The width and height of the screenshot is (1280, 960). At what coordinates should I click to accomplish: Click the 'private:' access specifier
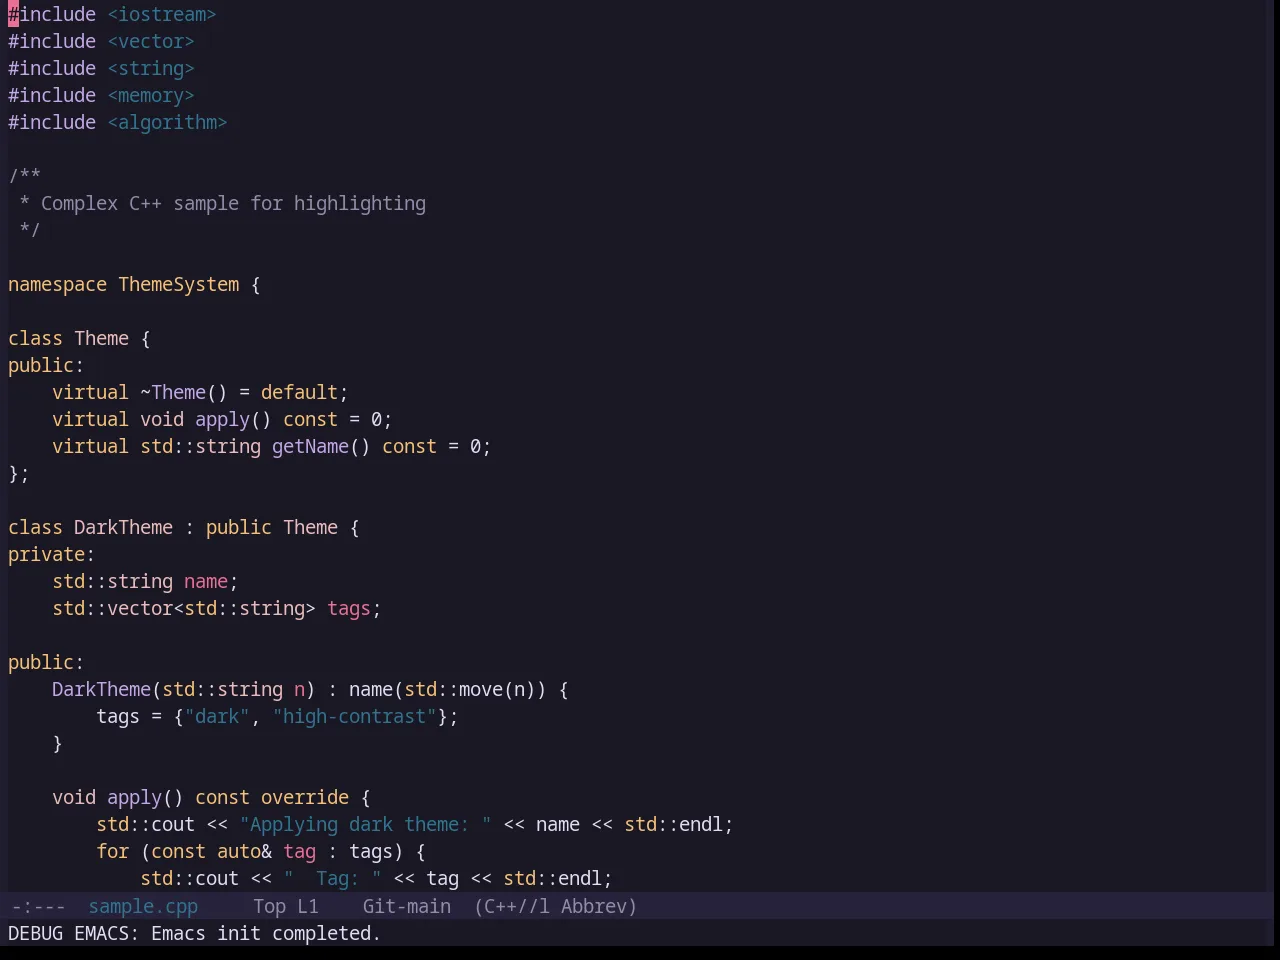[52, 554]
